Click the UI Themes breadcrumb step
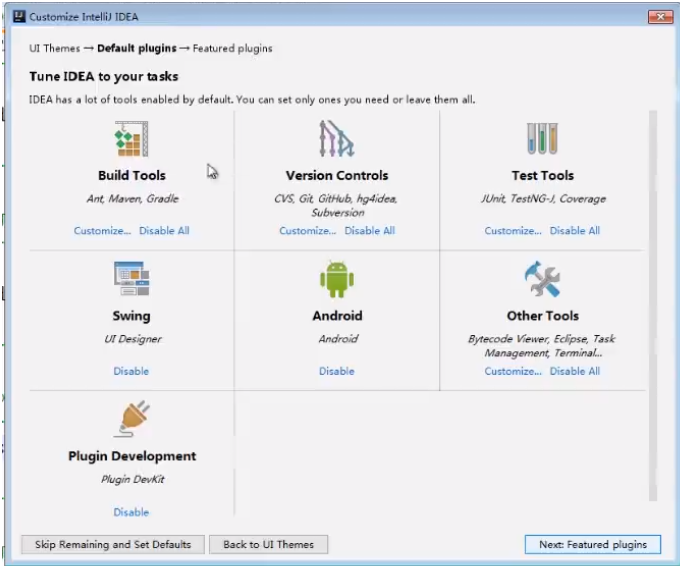Screen dimensions: 682x568 click(55, 48)
